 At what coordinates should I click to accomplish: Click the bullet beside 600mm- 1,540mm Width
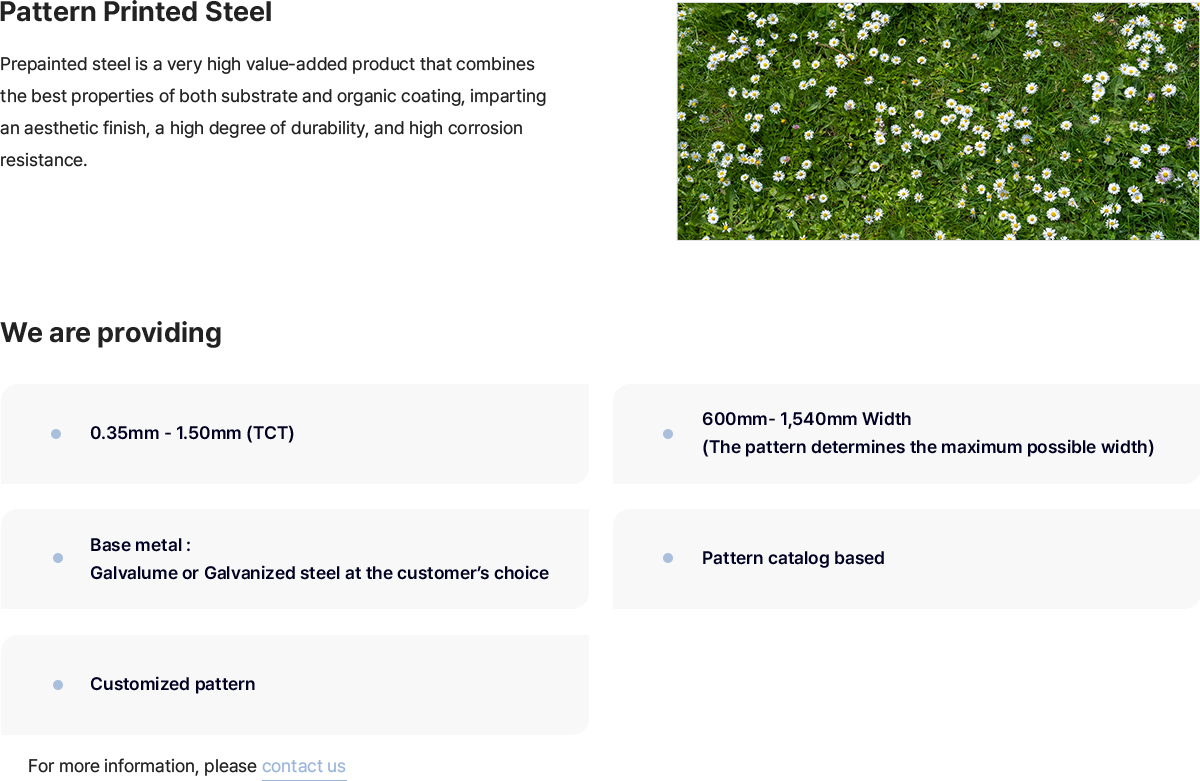(668, 434)
